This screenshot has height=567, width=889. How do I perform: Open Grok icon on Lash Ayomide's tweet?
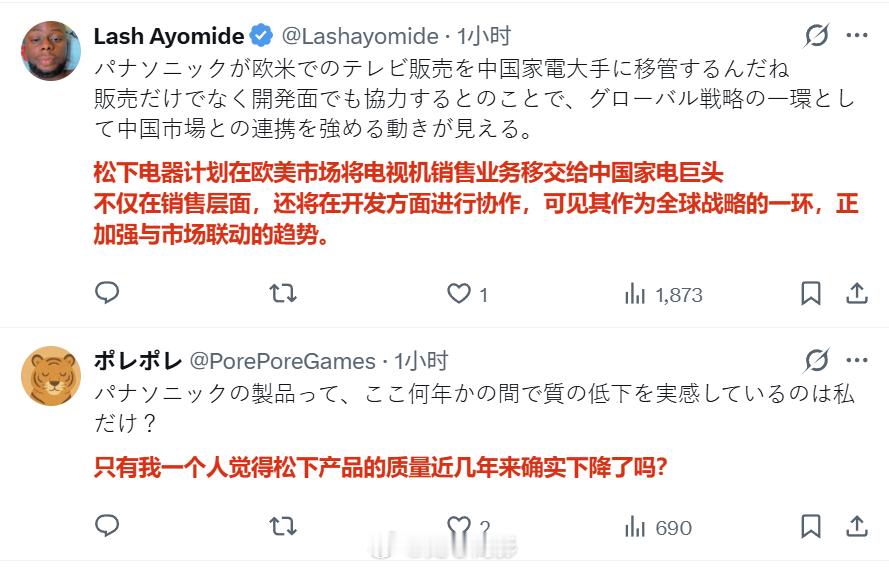tap(817, 36)
